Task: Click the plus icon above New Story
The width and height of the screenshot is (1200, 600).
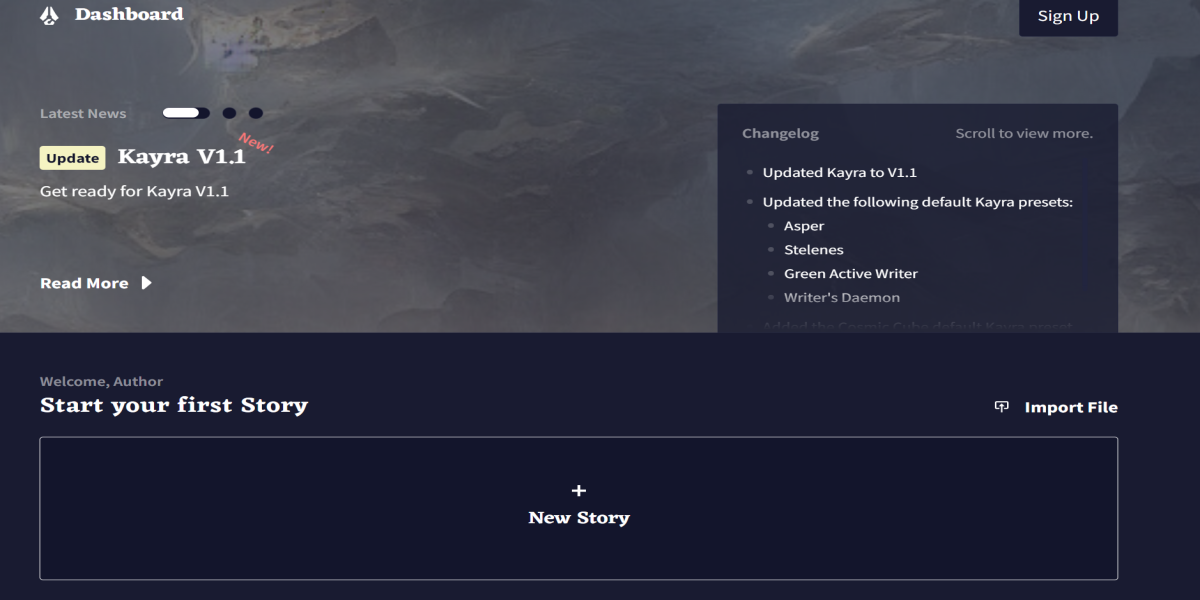Action: [x=579, y=490]
